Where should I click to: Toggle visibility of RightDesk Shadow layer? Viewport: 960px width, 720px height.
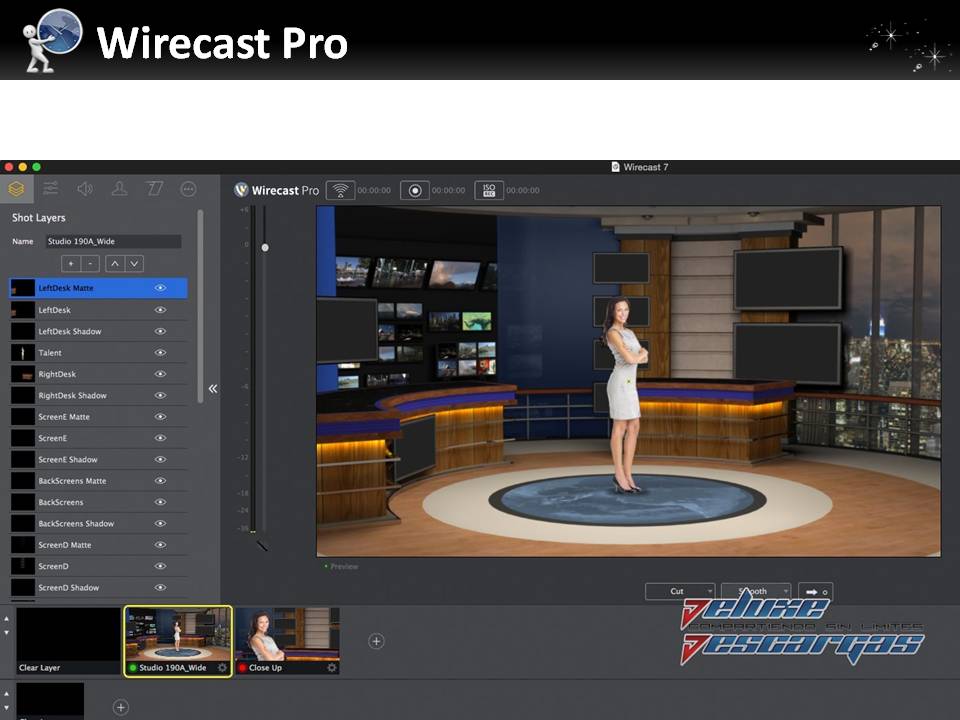160,396
